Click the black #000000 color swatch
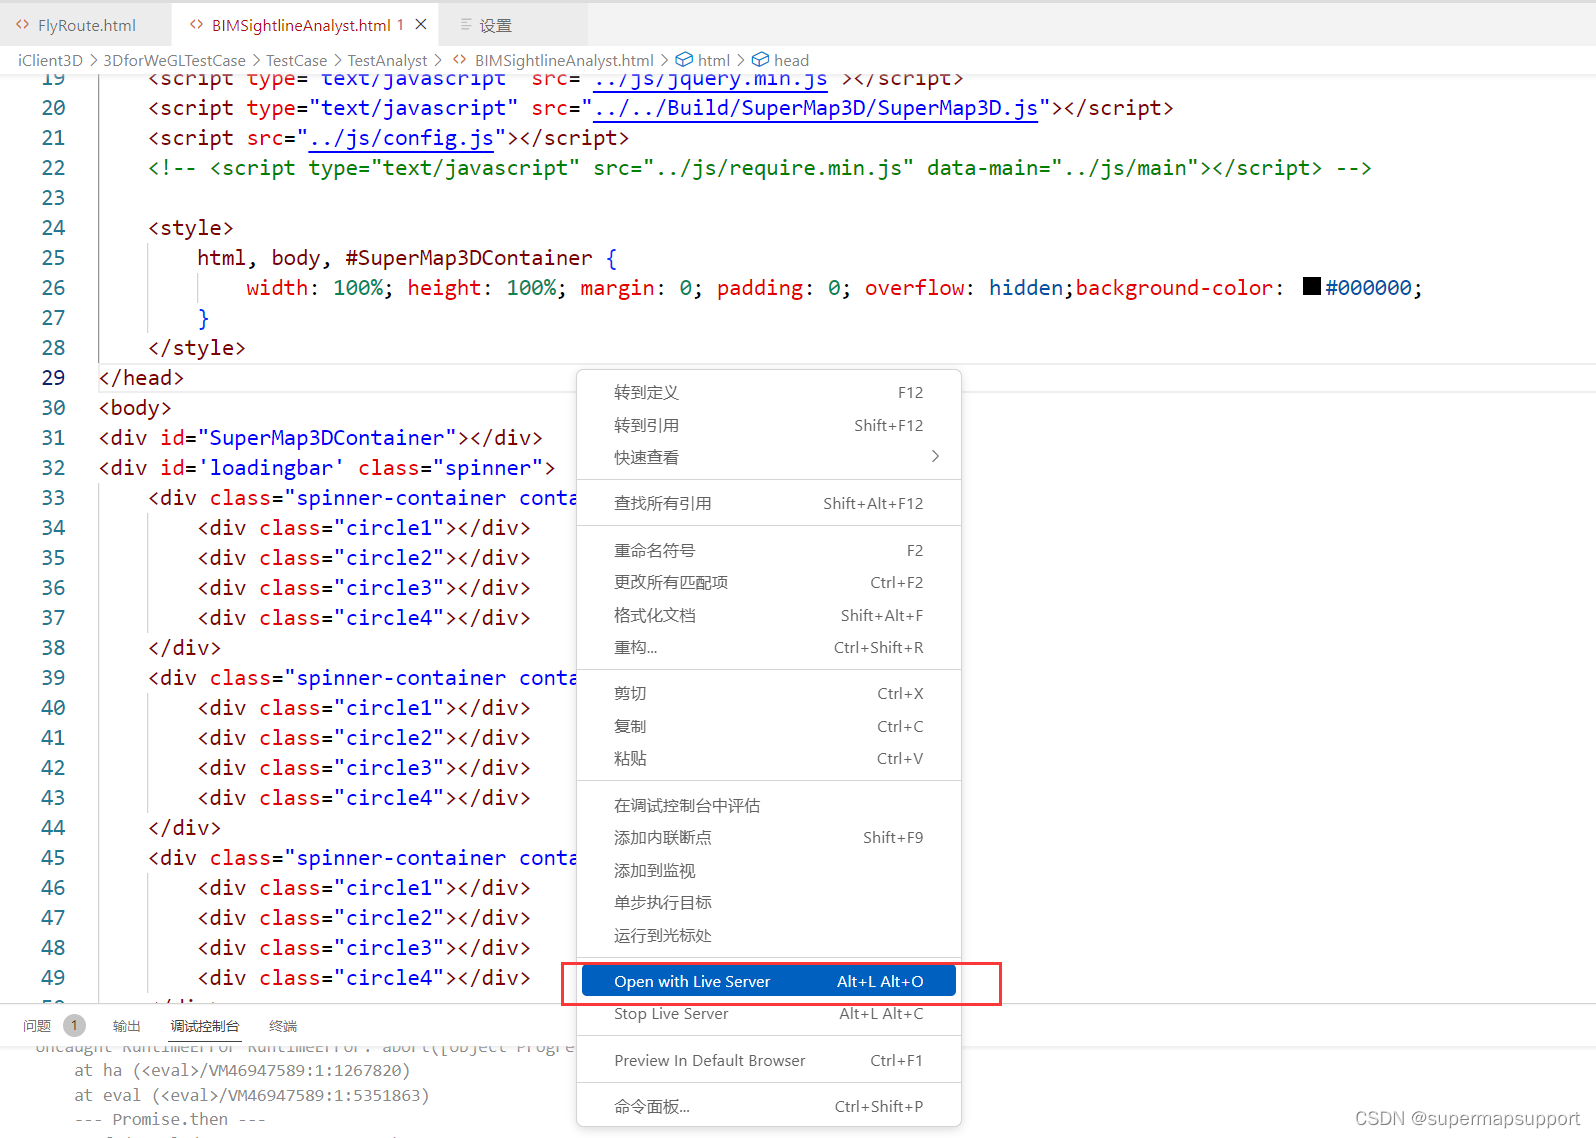 click(1312, 287)
